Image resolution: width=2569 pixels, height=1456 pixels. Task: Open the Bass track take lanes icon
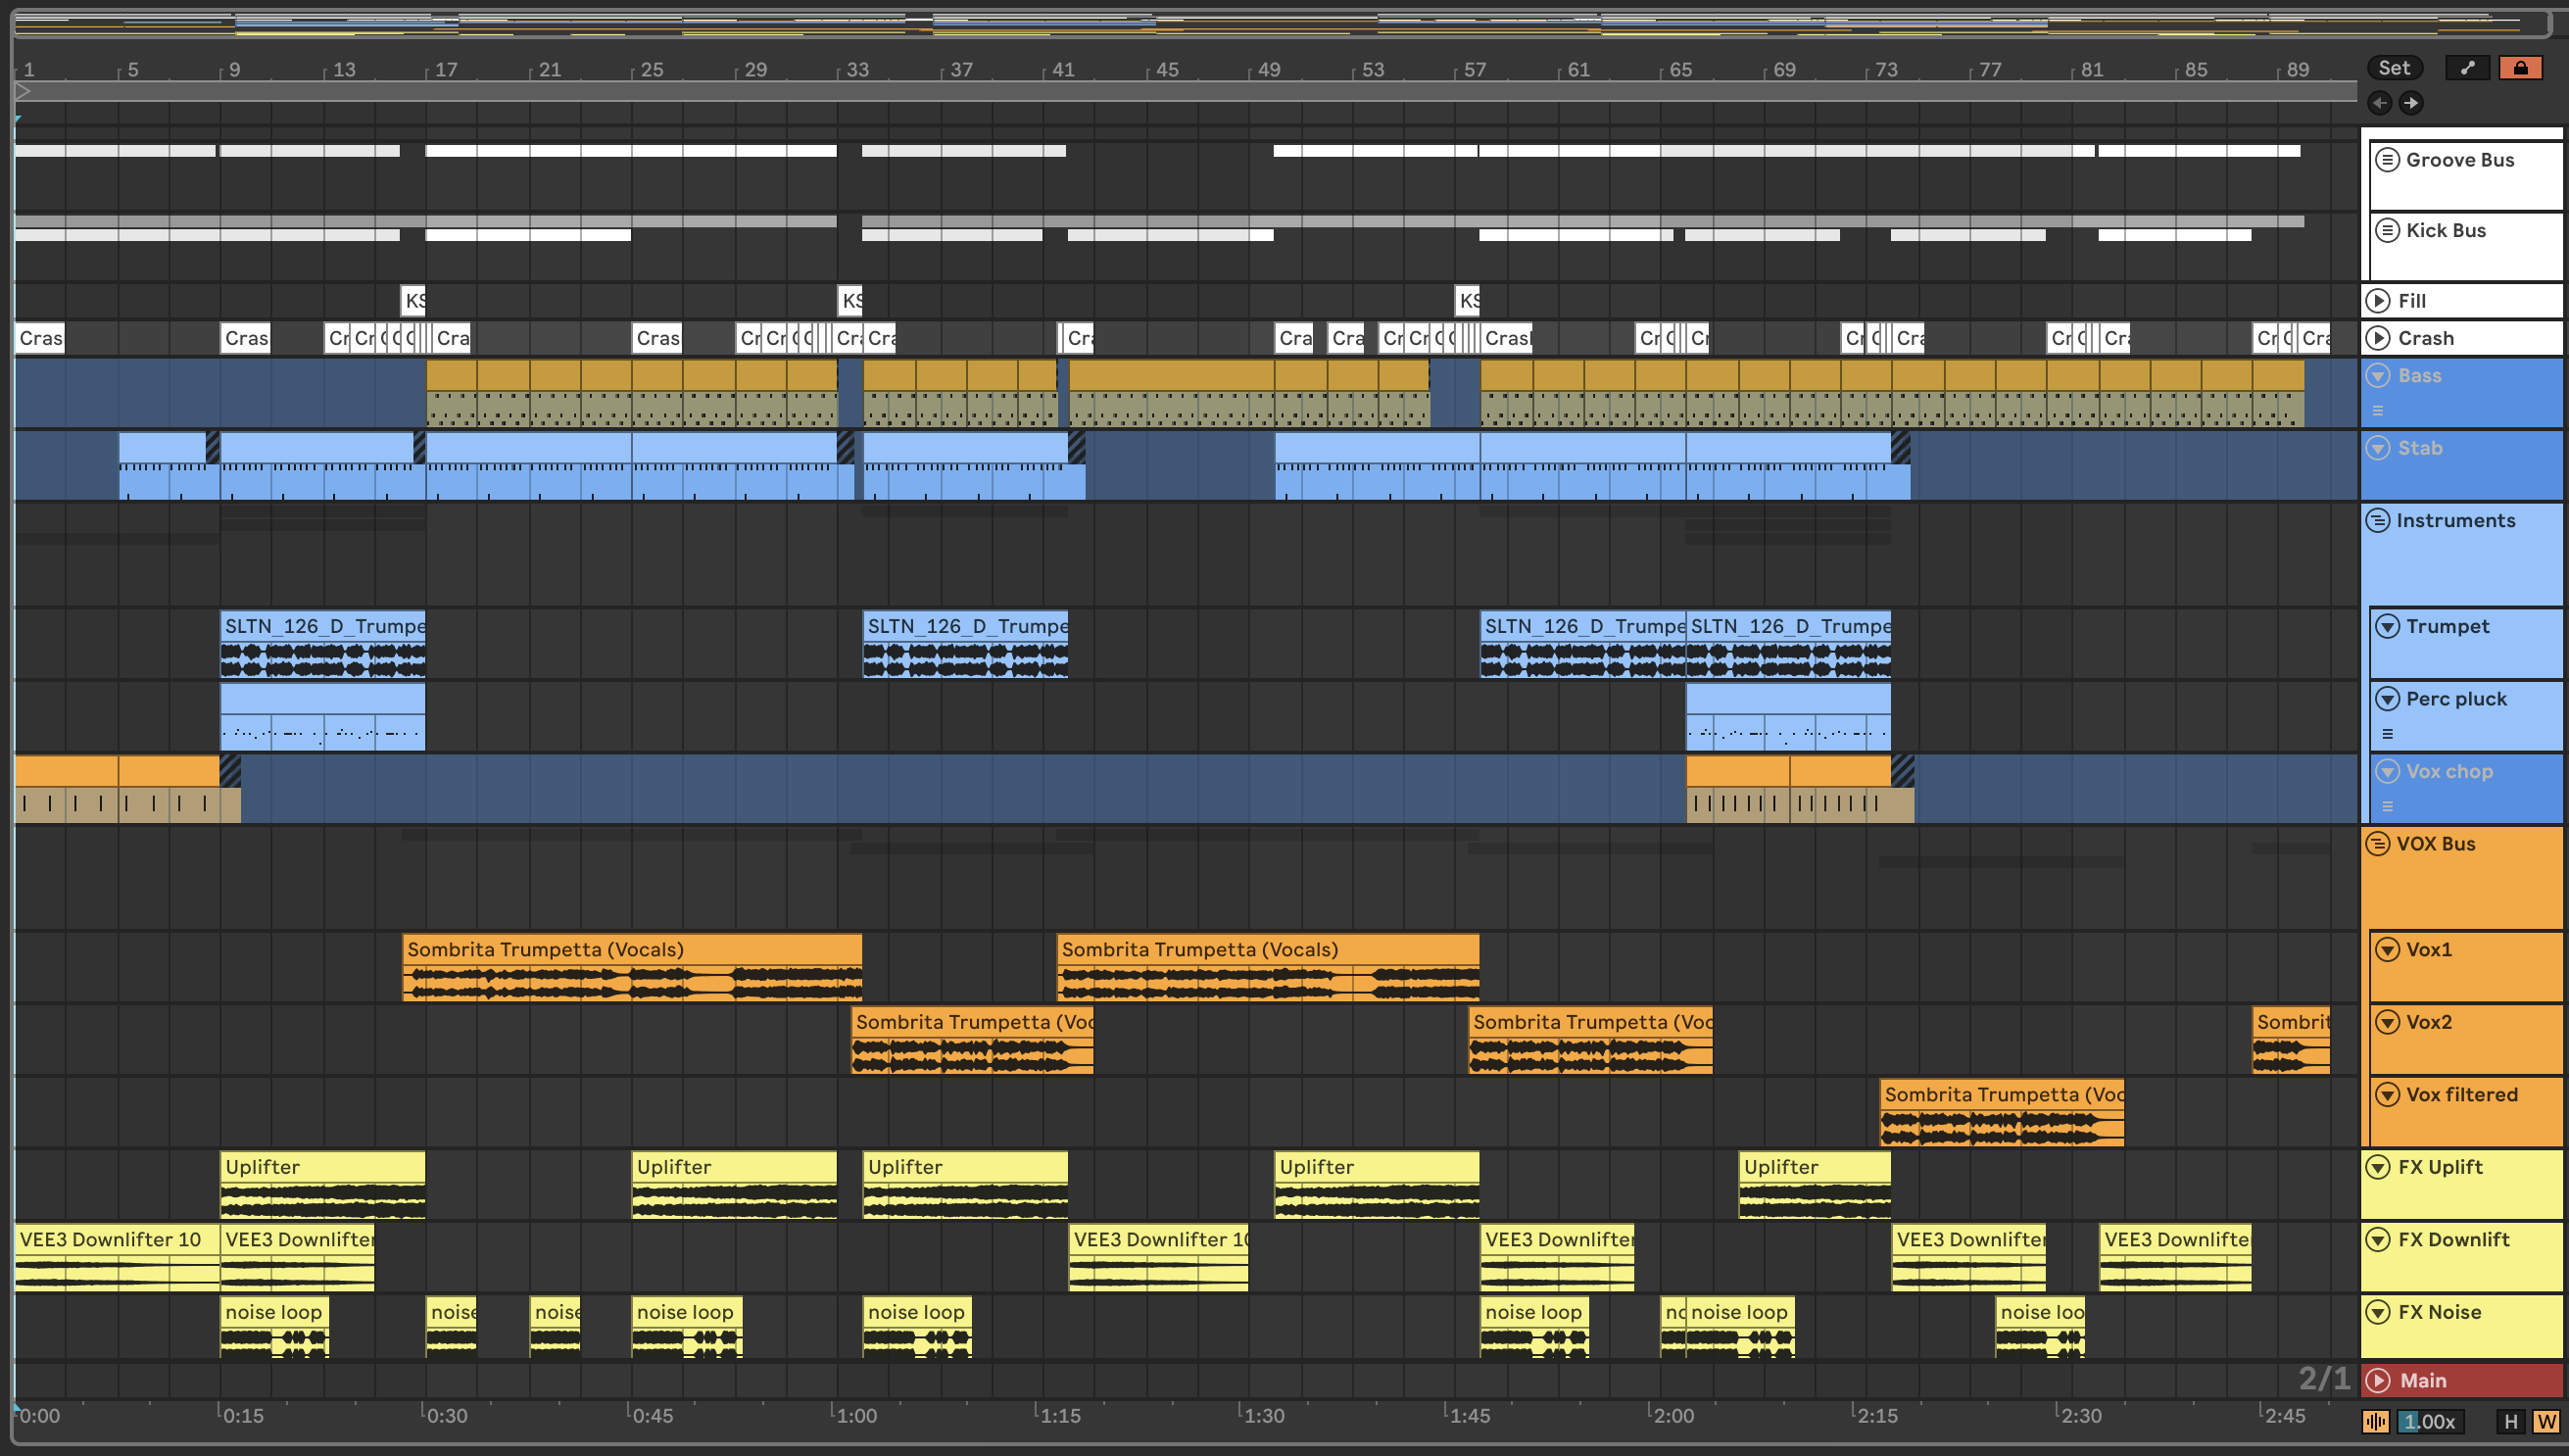tap(2378, 411)
